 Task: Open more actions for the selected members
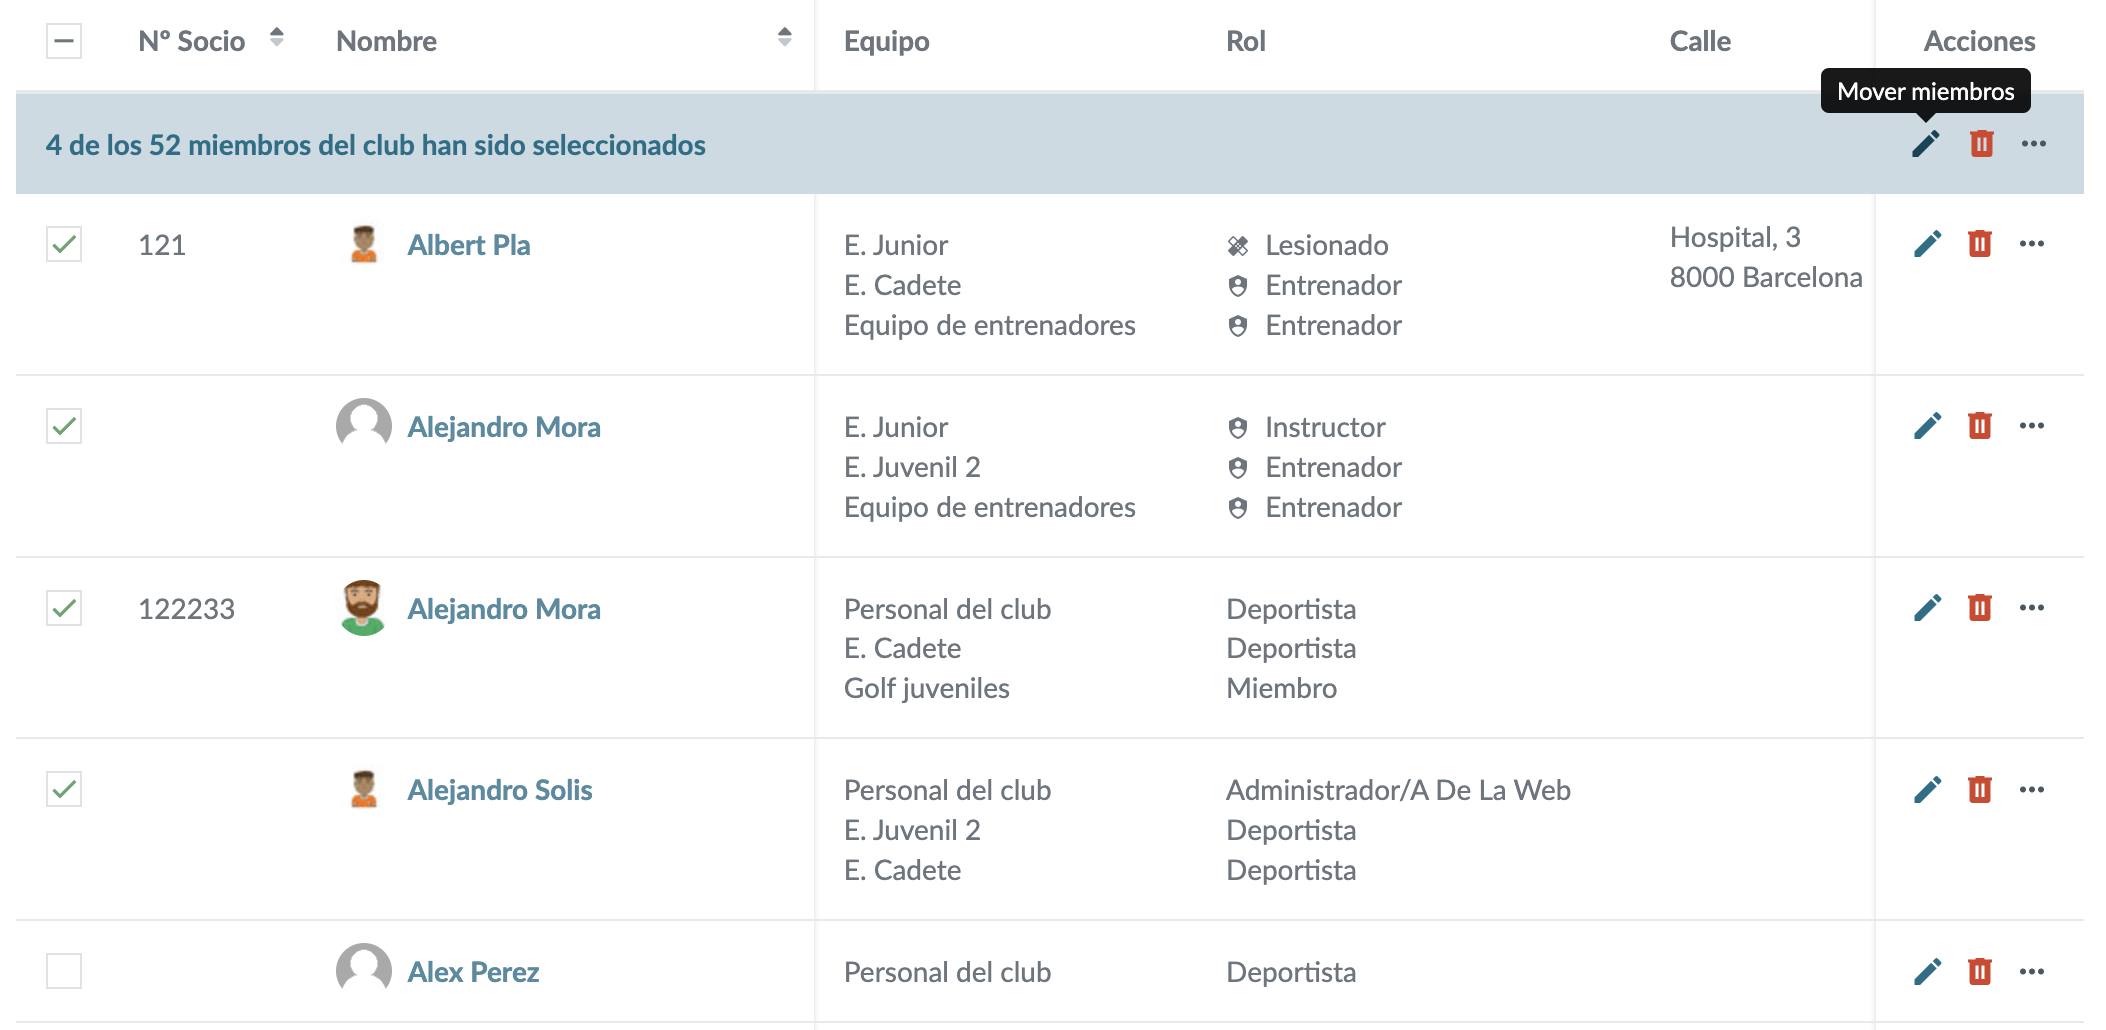pyautogui.click(x=2033, y=144)
